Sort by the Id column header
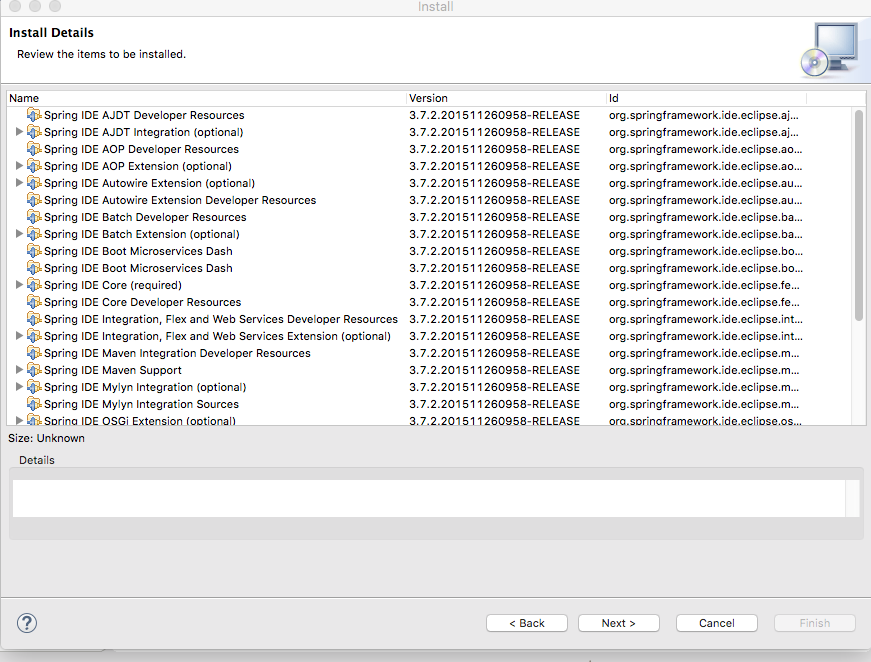Screen dimensions: 871x662 pos(706,98)
